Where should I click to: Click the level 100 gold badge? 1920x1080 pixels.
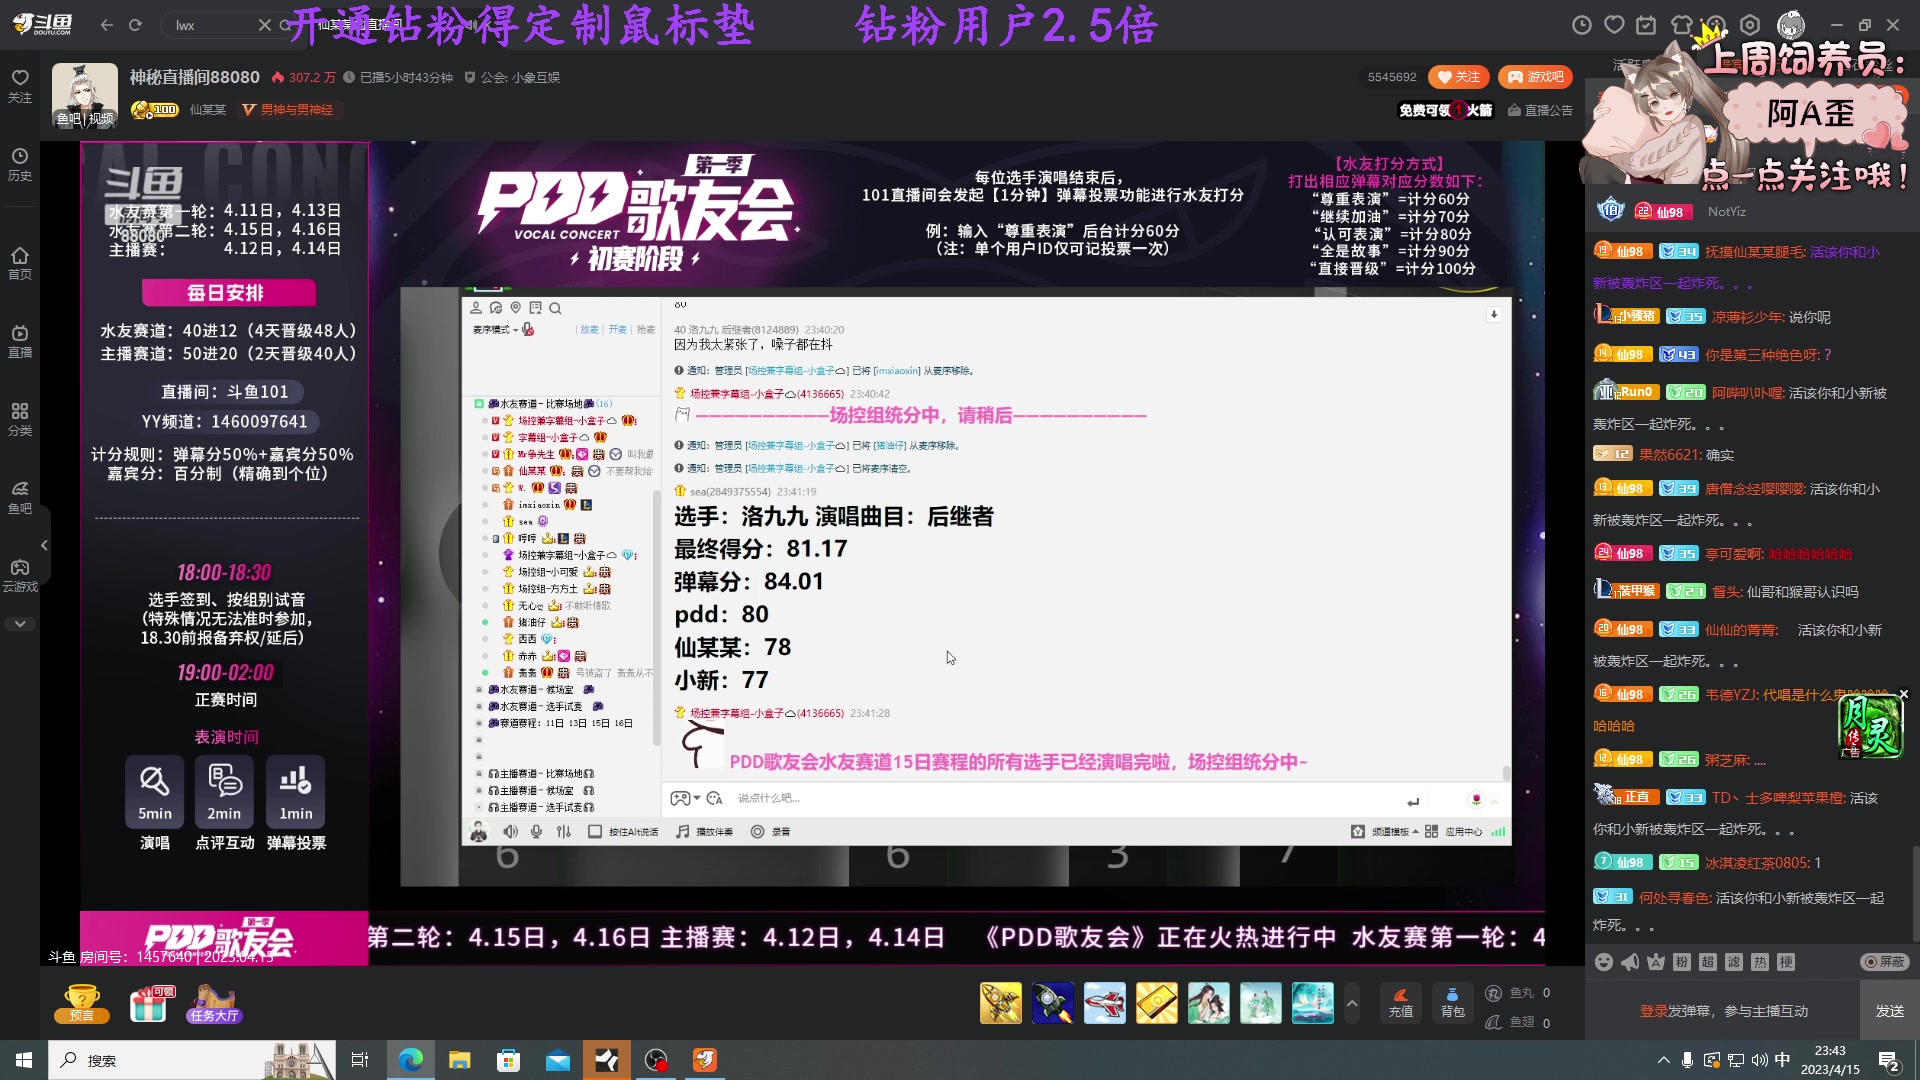155,110
